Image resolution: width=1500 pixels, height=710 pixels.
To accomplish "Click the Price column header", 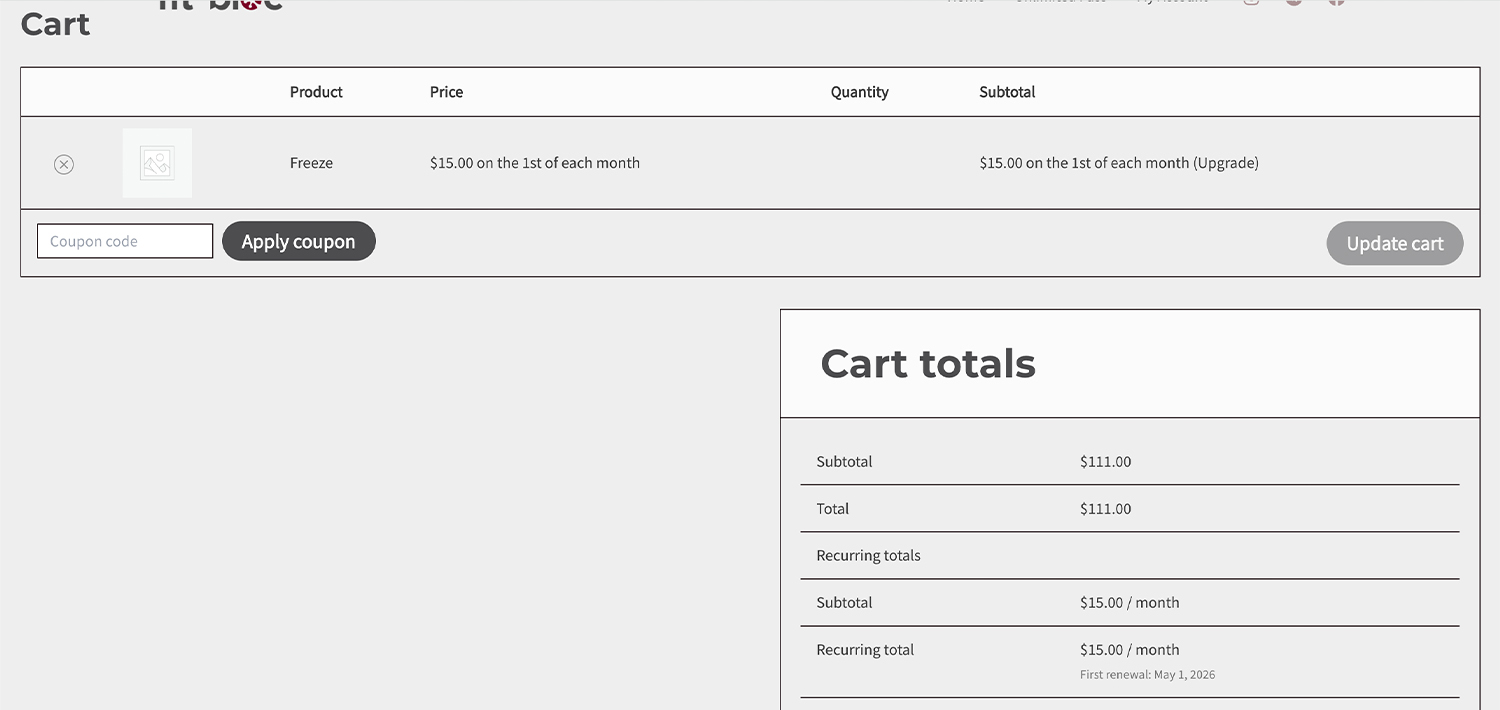I will 446,92.
